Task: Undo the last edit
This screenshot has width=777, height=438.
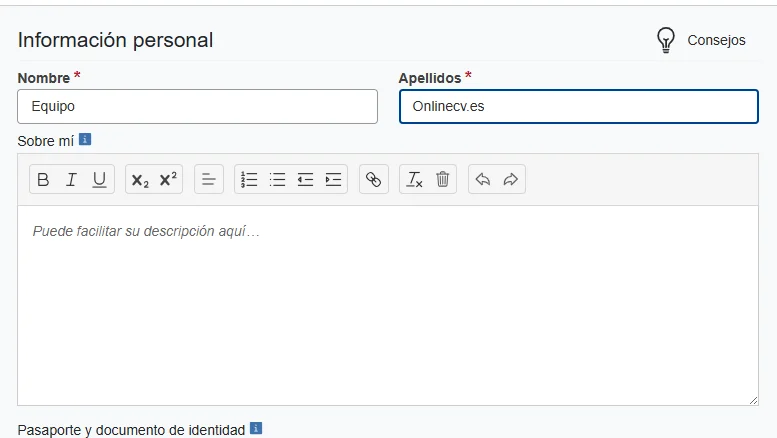Action: [x=483, y=179]
